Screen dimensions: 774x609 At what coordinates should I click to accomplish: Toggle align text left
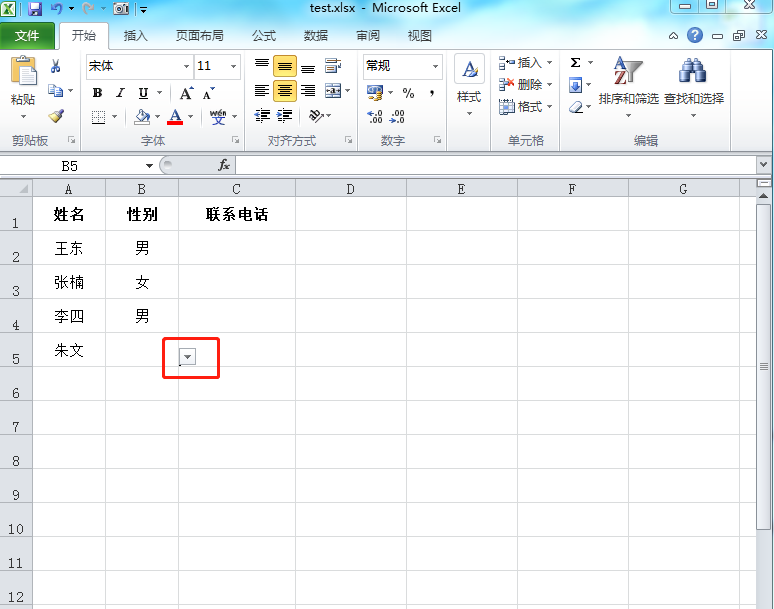(262, 90)
